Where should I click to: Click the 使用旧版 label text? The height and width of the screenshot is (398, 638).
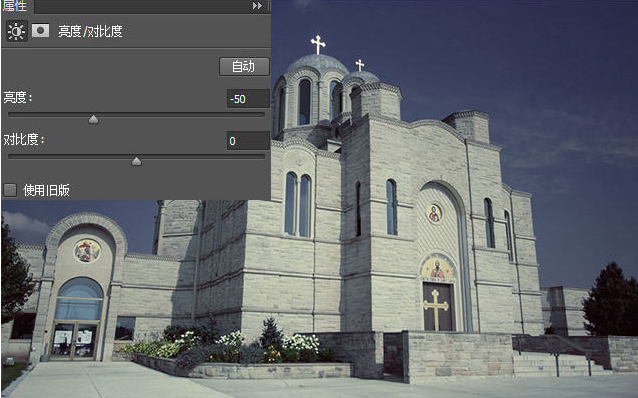click(46, 190)
